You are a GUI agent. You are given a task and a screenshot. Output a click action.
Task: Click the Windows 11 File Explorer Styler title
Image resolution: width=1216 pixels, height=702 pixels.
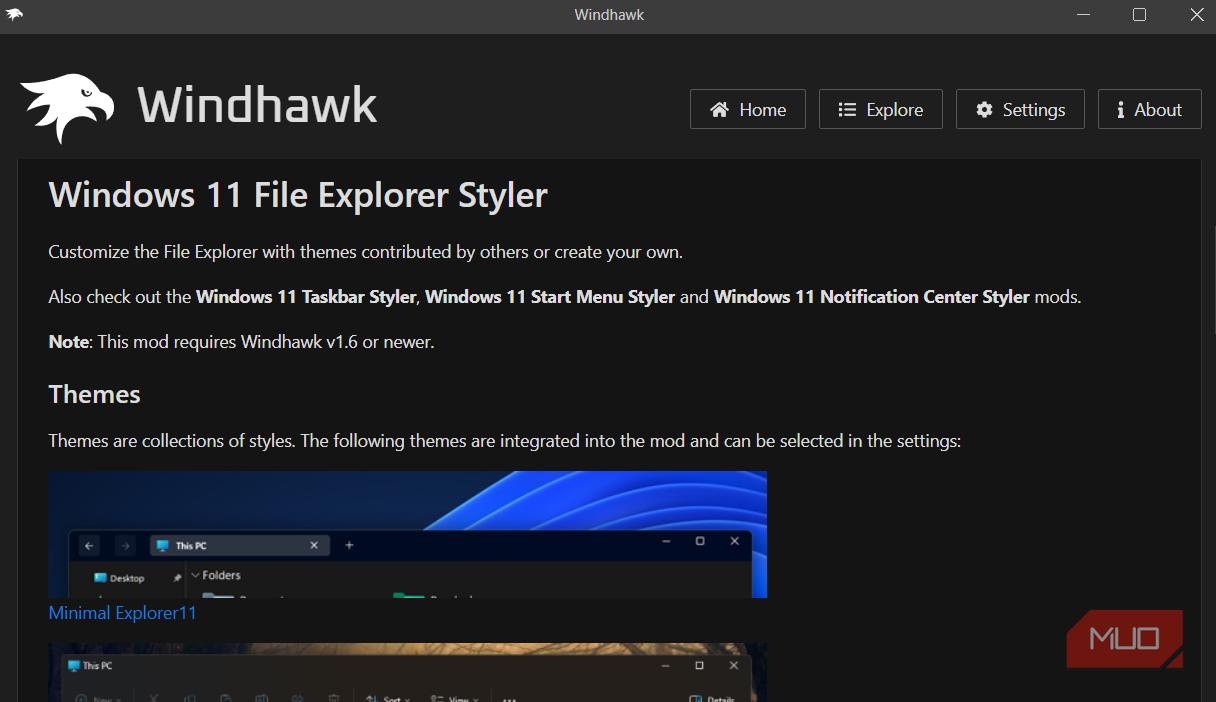pos(298,195)
